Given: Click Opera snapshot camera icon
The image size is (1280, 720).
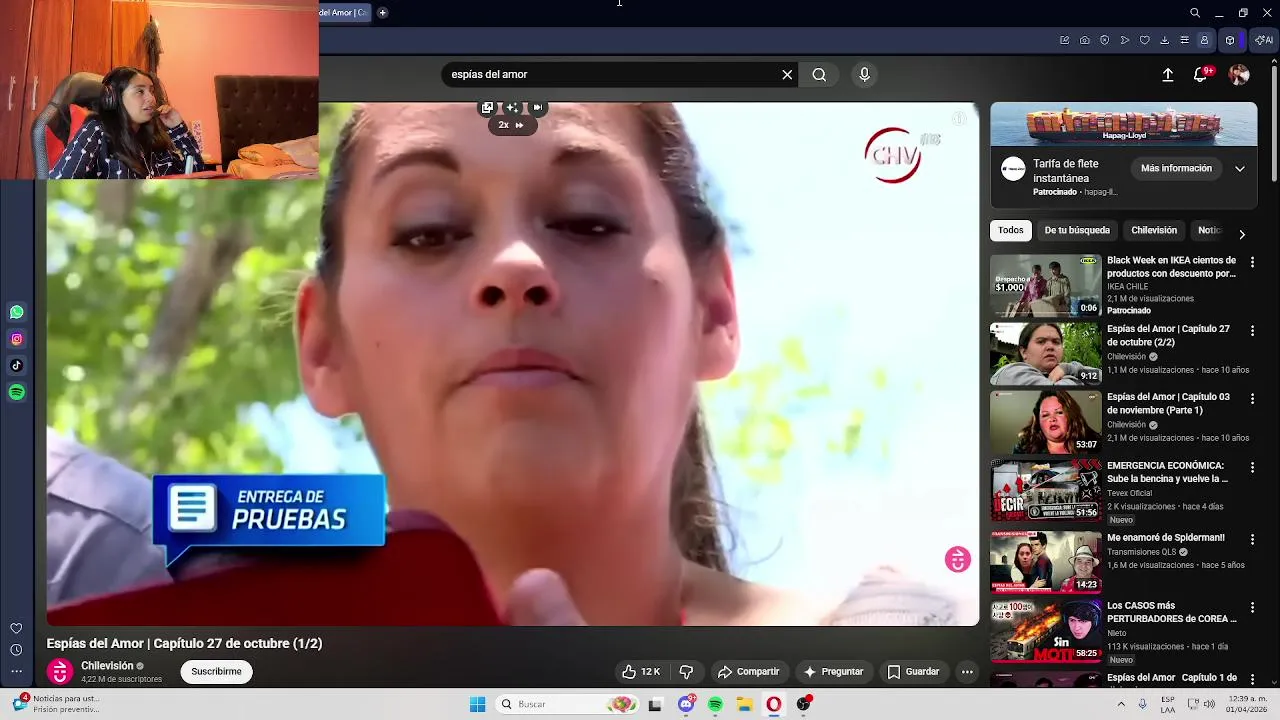Looking at the screenshot, I should [x=1084, y=40].
